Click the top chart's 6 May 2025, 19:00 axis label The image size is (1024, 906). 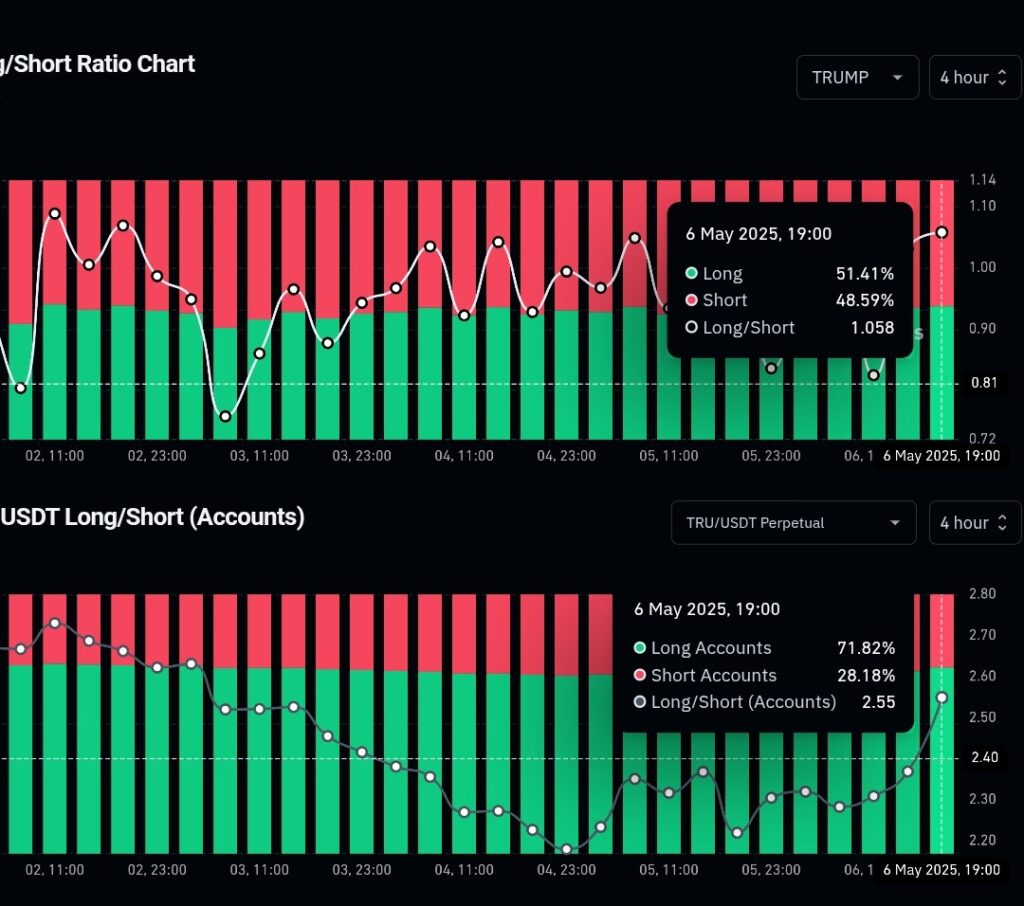click(x=940, y=456)
